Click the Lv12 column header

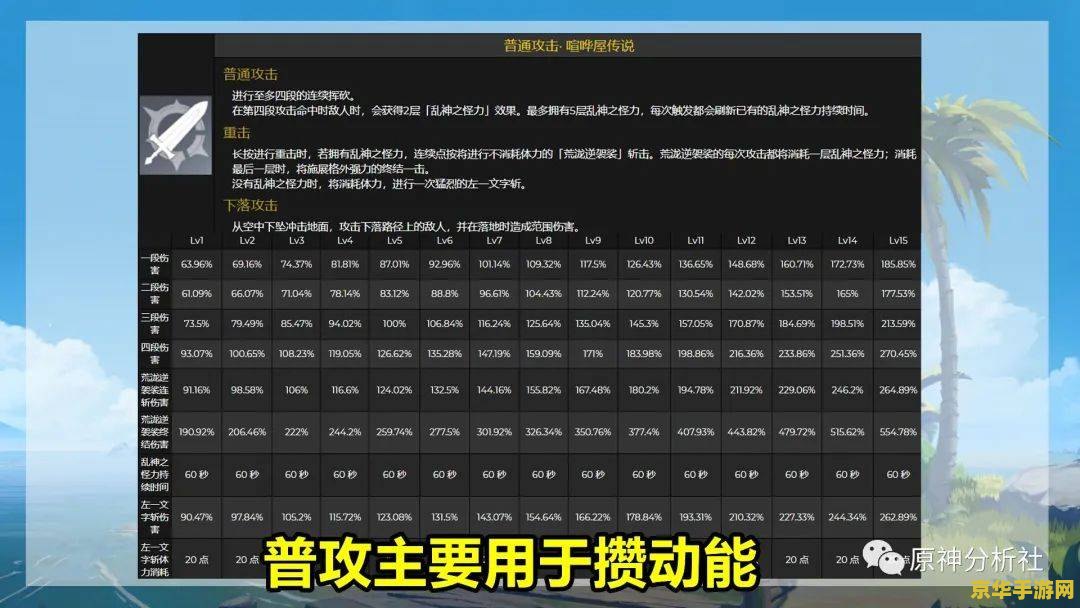click(x=746, y=240)
